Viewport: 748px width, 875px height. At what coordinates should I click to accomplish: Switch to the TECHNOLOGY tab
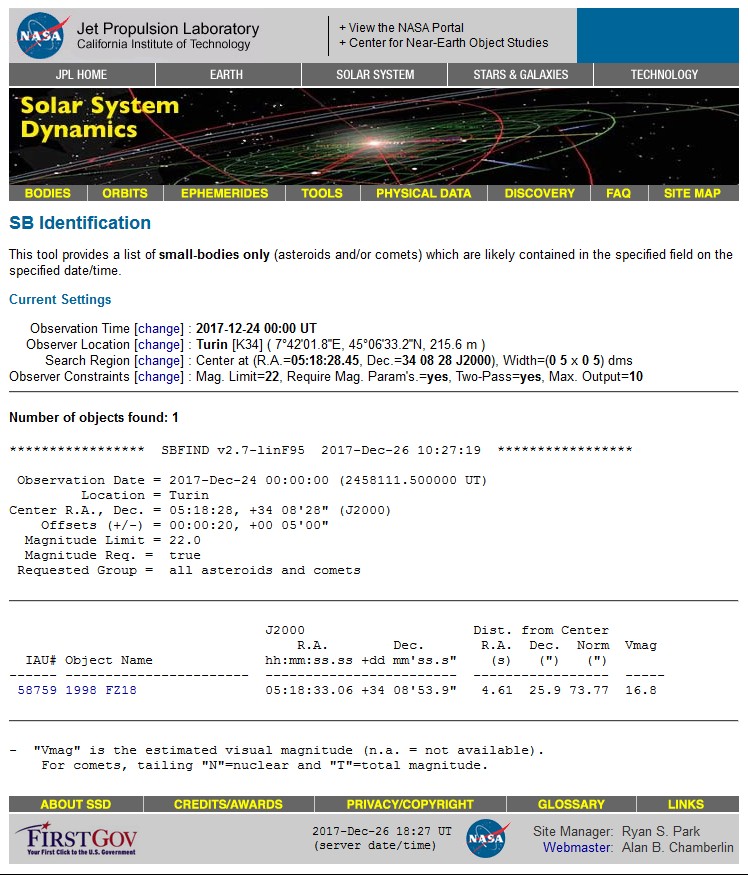click(x=664, y=75)
